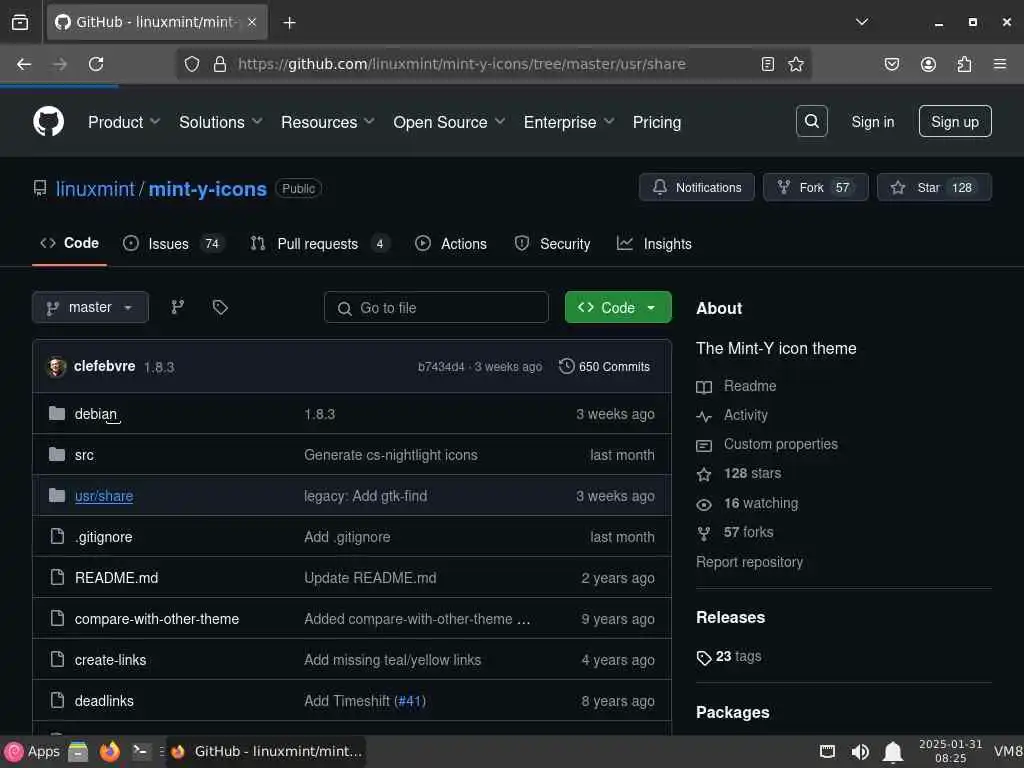Open the mint-y-icons repo name link
The width and height of the screenshot is (1024, 768).
point(208,189)
